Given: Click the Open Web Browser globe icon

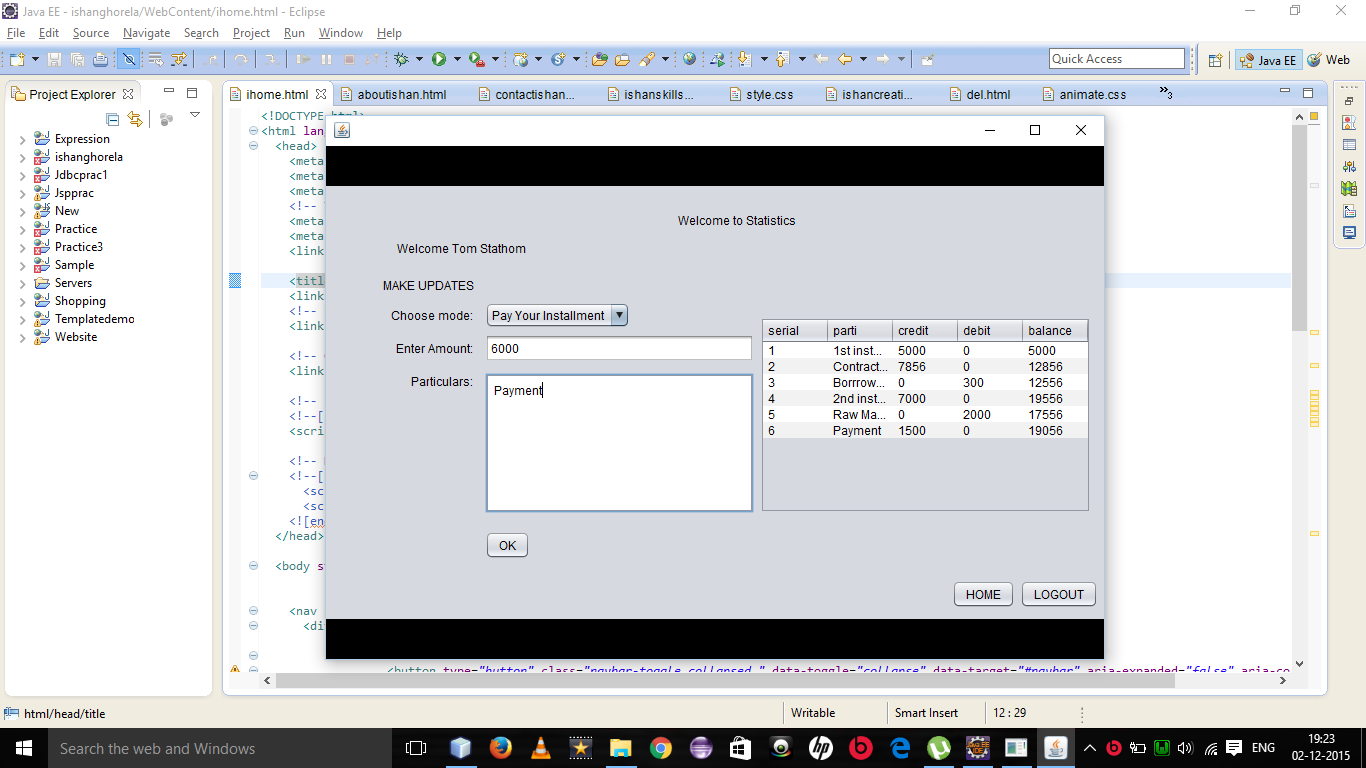Looking at the screenshot, I should [x=690, y=60].
